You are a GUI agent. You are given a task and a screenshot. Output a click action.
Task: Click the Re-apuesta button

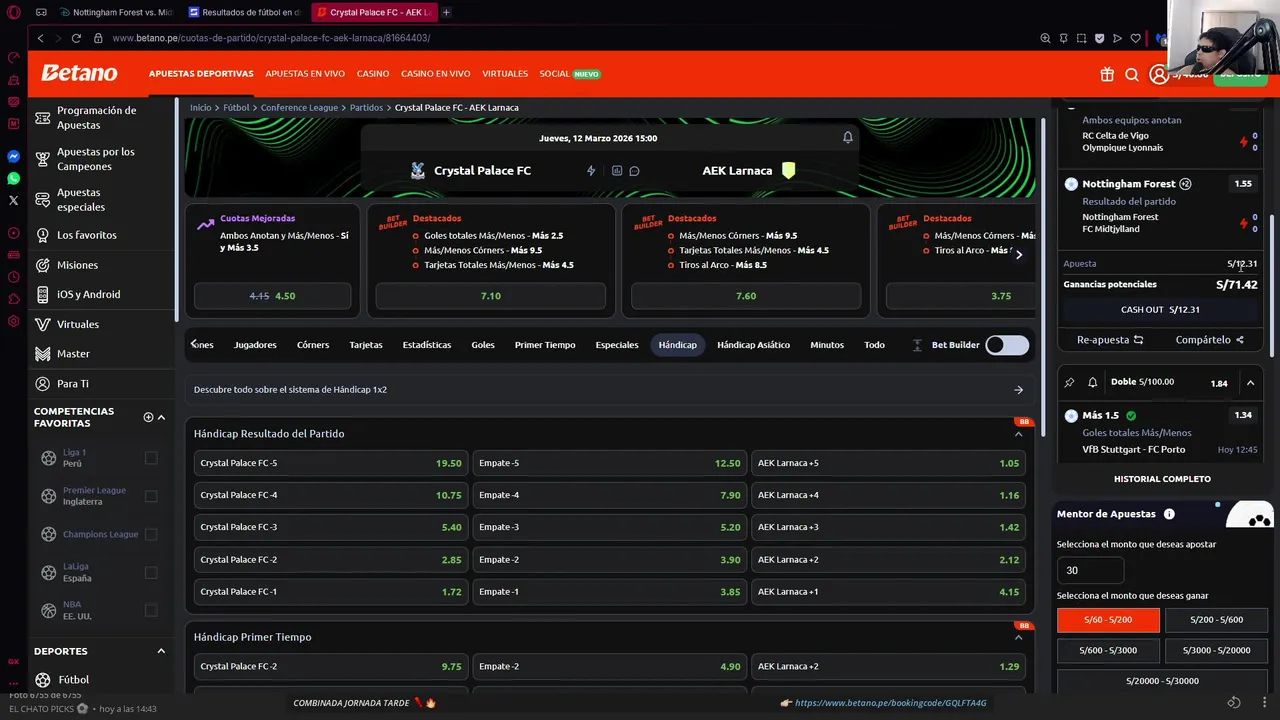coord(1110,340)
